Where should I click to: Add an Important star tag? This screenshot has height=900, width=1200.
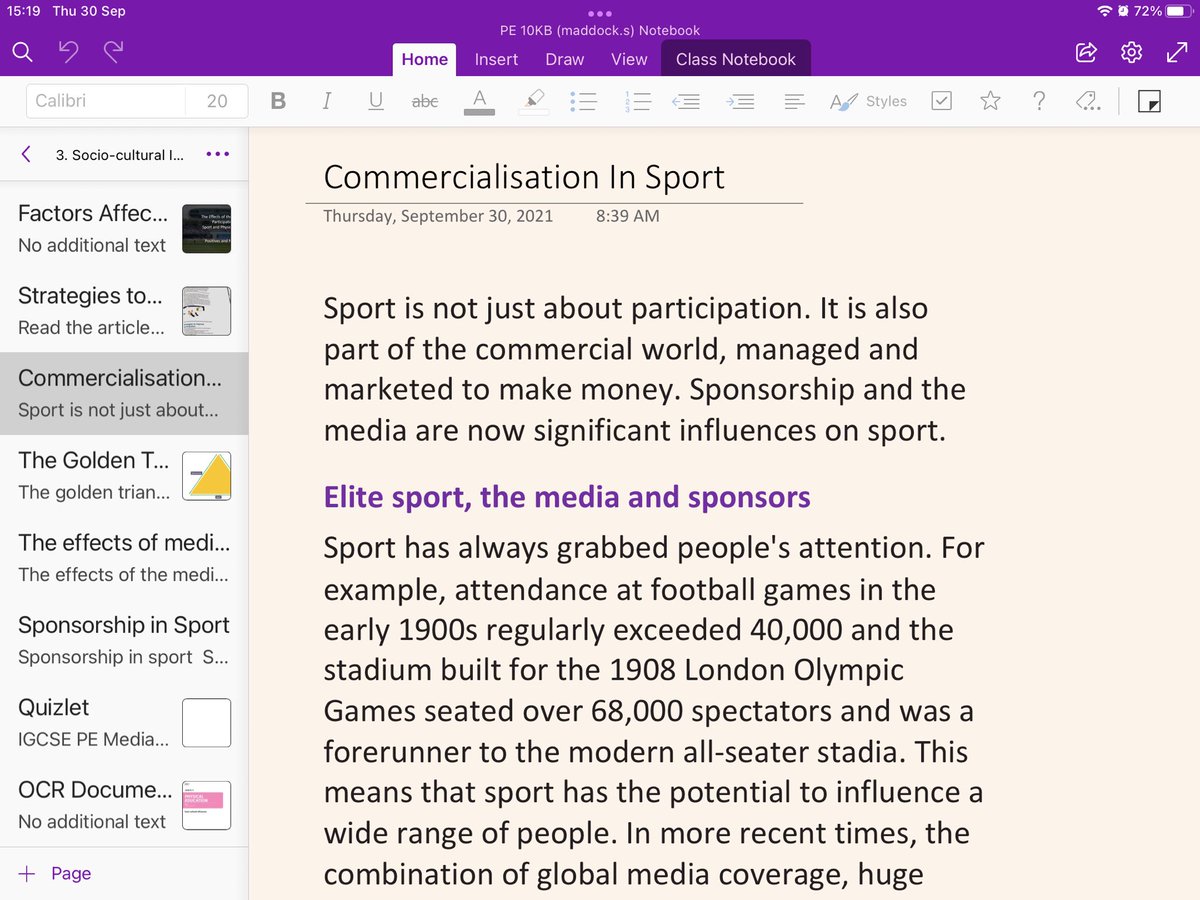(990, 100)
